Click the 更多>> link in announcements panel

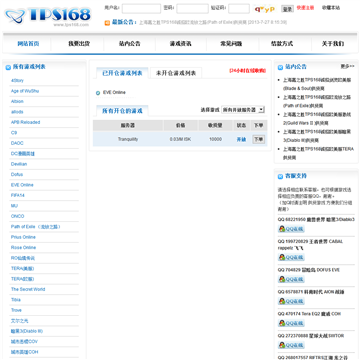[x=347, y=67]
